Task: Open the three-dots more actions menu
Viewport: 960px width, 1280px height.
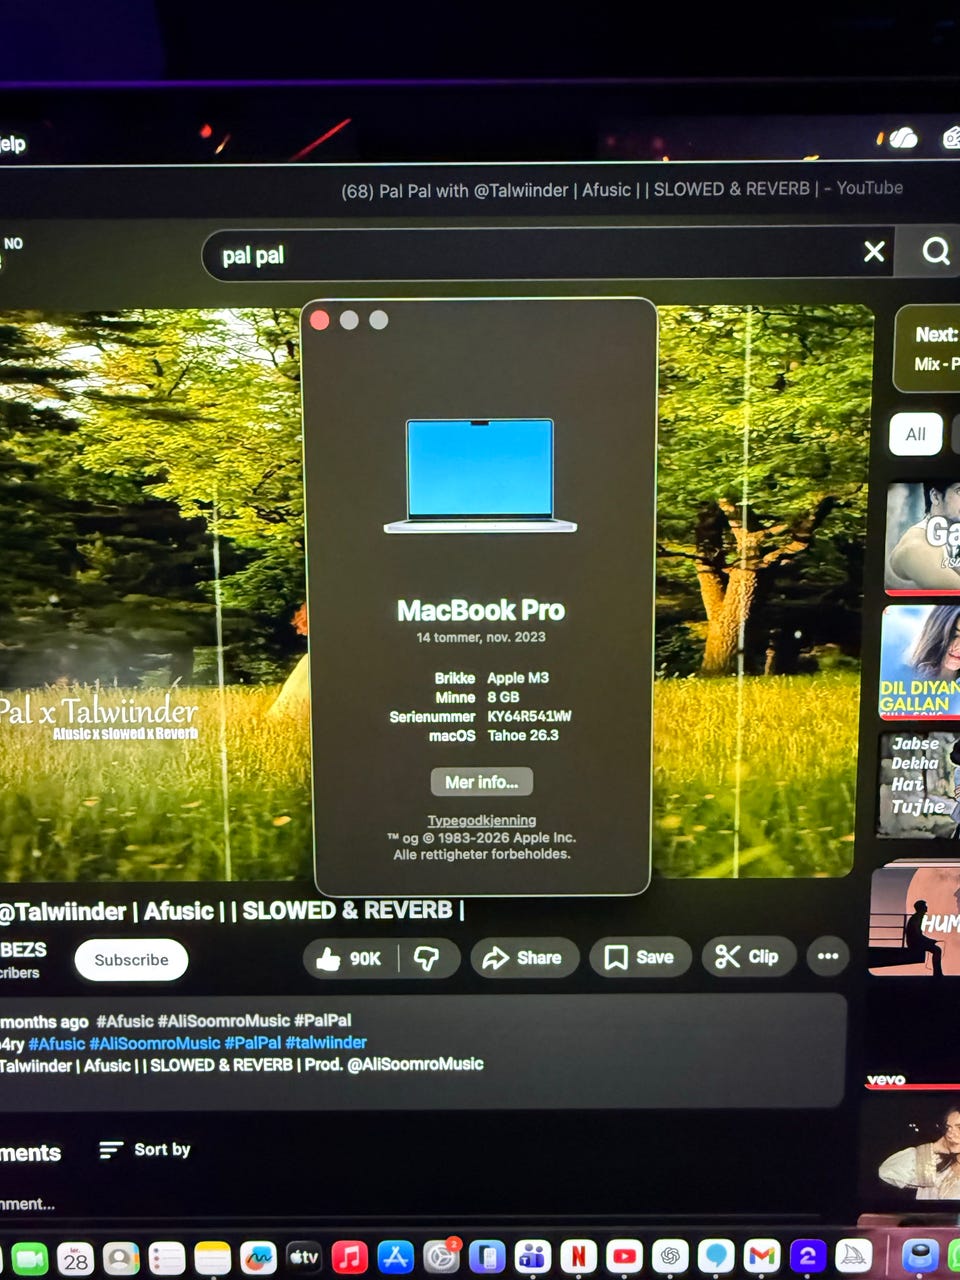Action: coord(828,956)
